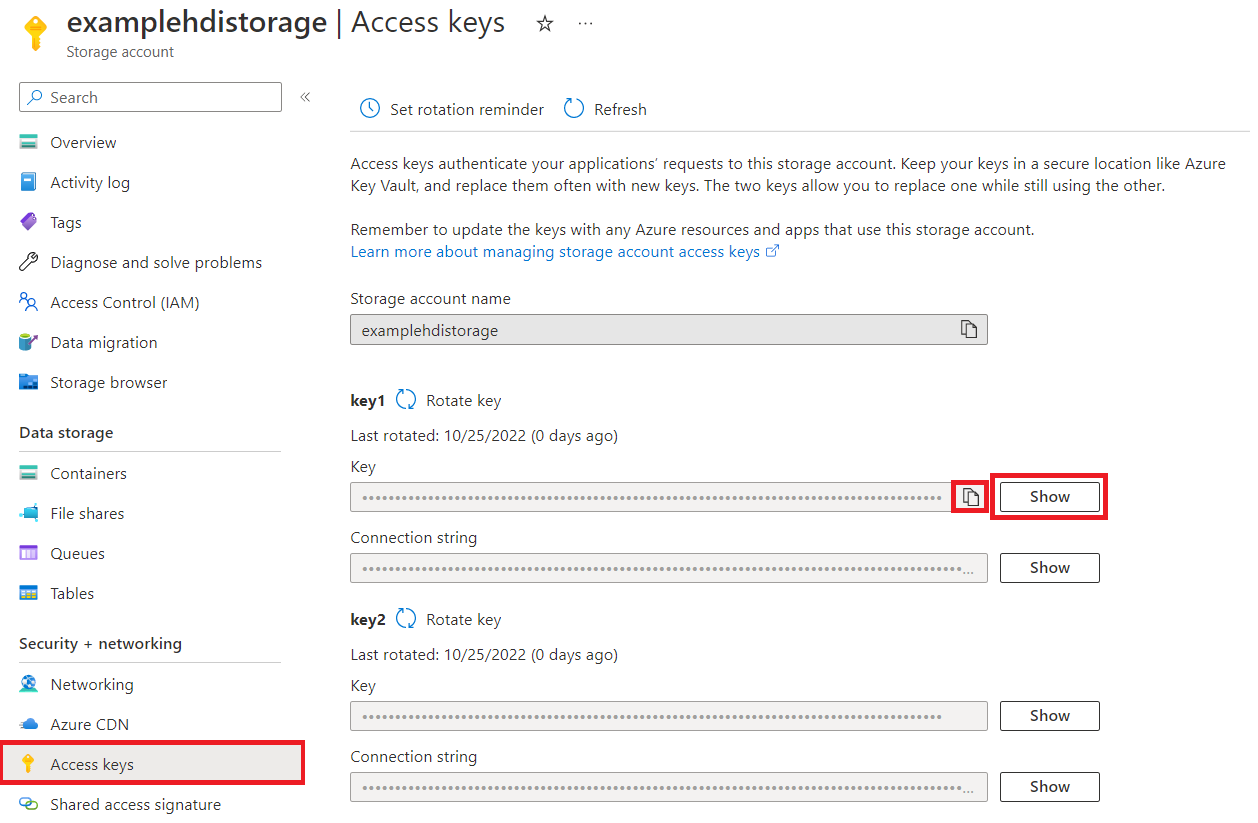
Task: Open Learn more about managing access keys link
Action: pos(555,252)
